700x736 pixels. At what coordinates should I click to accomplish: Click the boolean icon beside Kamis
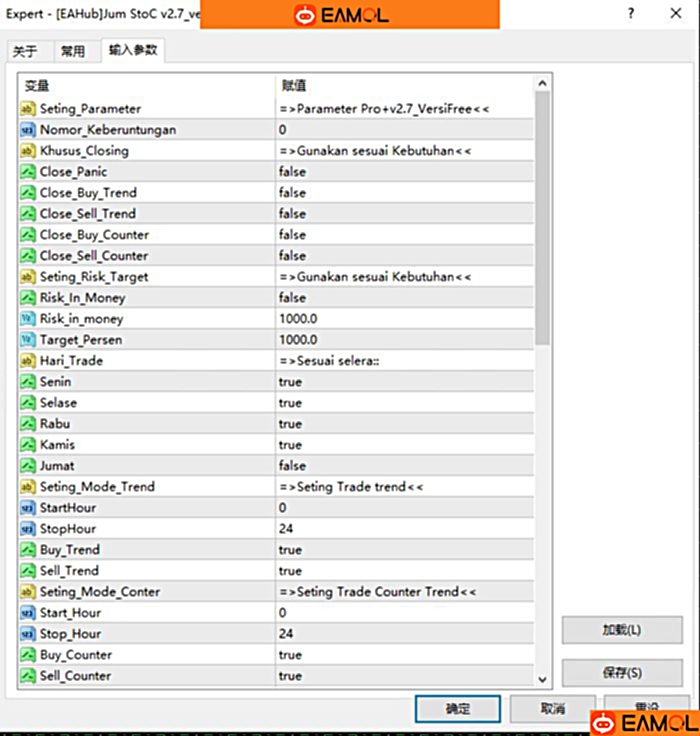(x=28, y=445)
